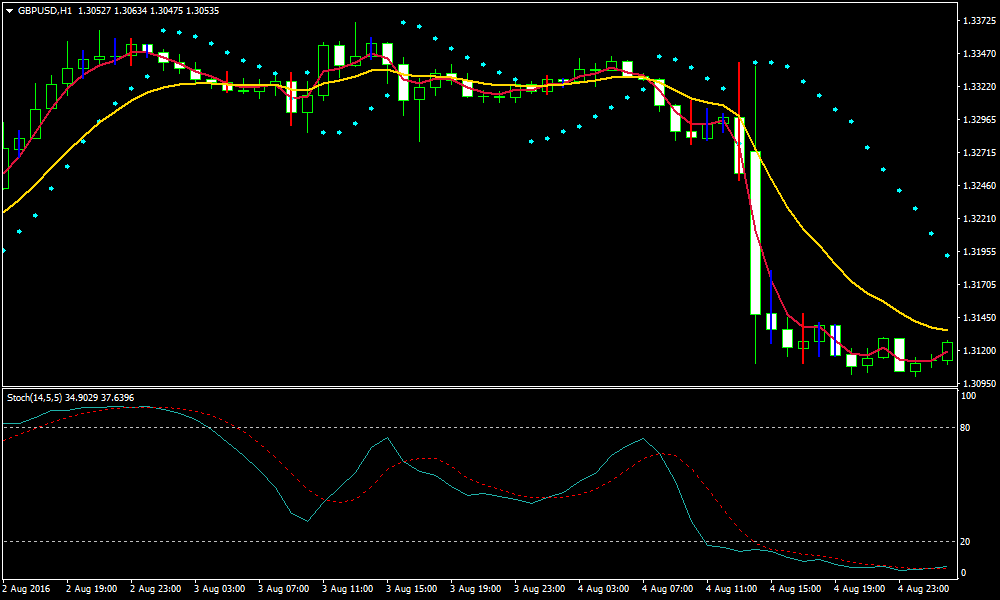Click the 2 Aug 2016 date label
The width and height of the screenshot is (1000, 600).
click(x=27, y=590)
